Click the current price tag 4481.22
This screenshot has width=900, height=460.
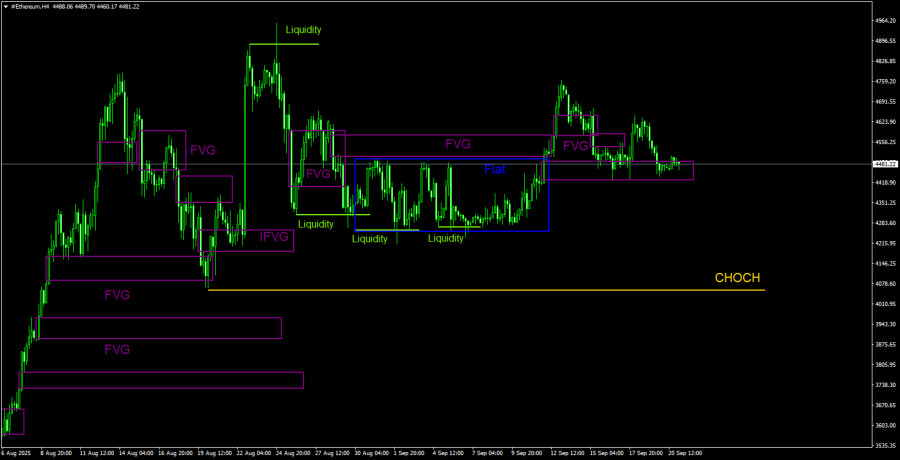tap(884, 164)
